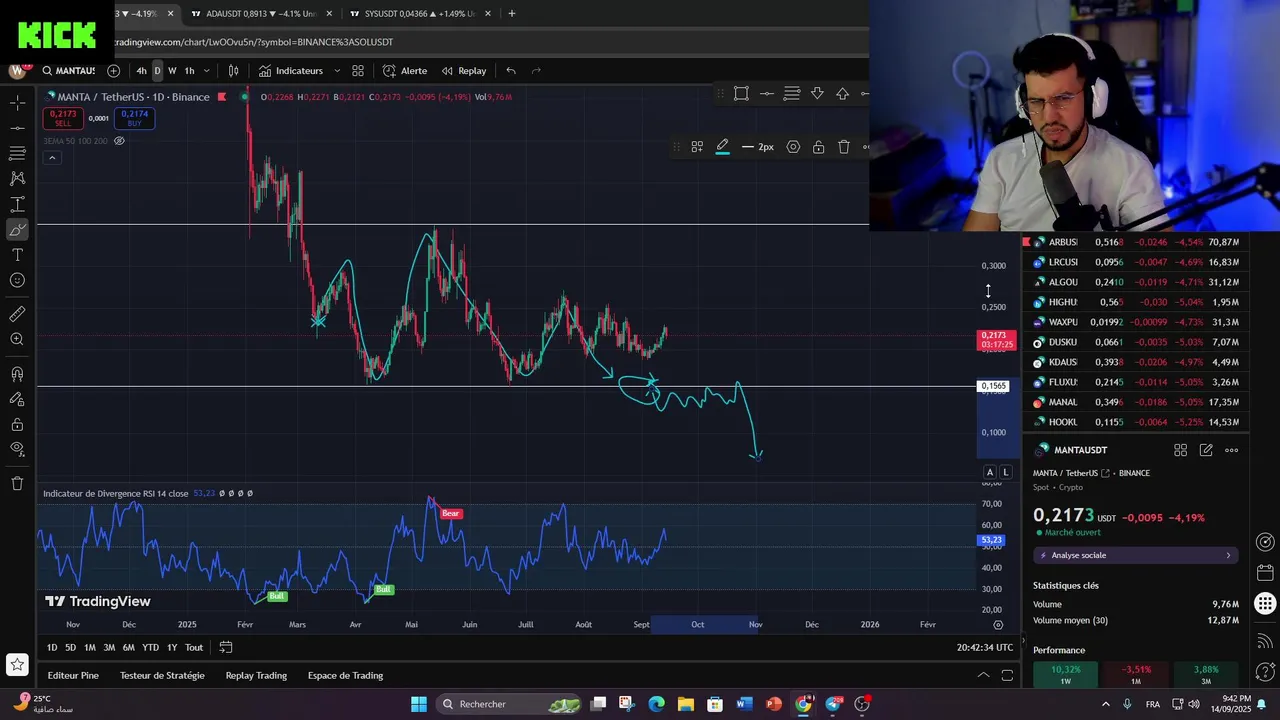Expand the Indicateurs favorites dropdown arrow
1280x720 pixels.
337,71
